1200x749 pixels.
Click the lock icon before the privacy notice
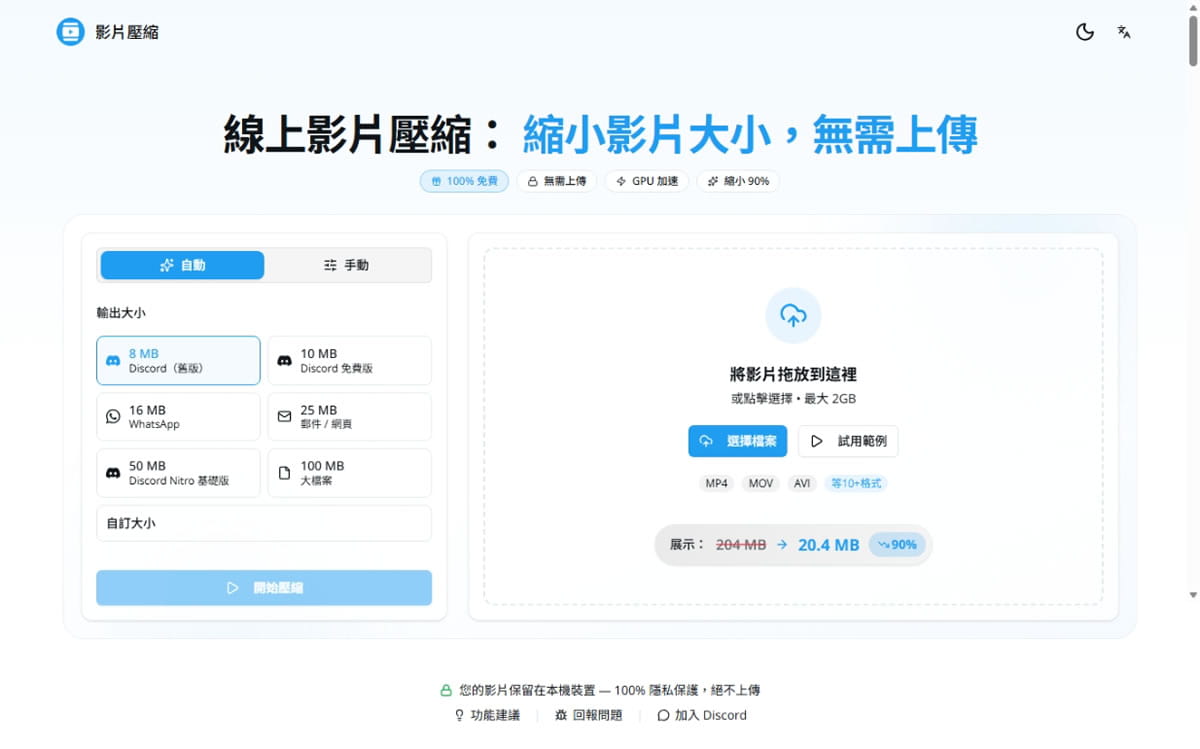click(x=445, y=690)
